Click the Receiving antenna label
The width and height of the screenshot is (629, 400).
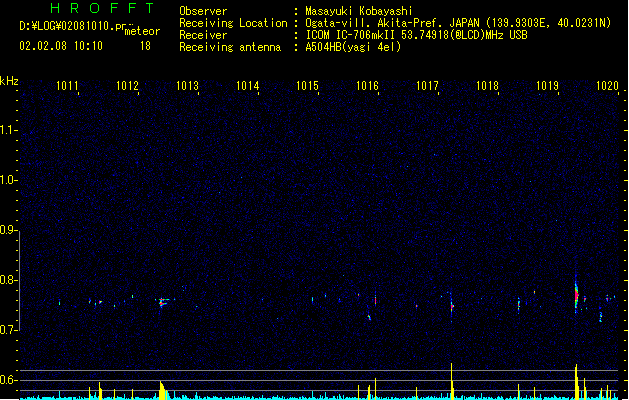230,47
